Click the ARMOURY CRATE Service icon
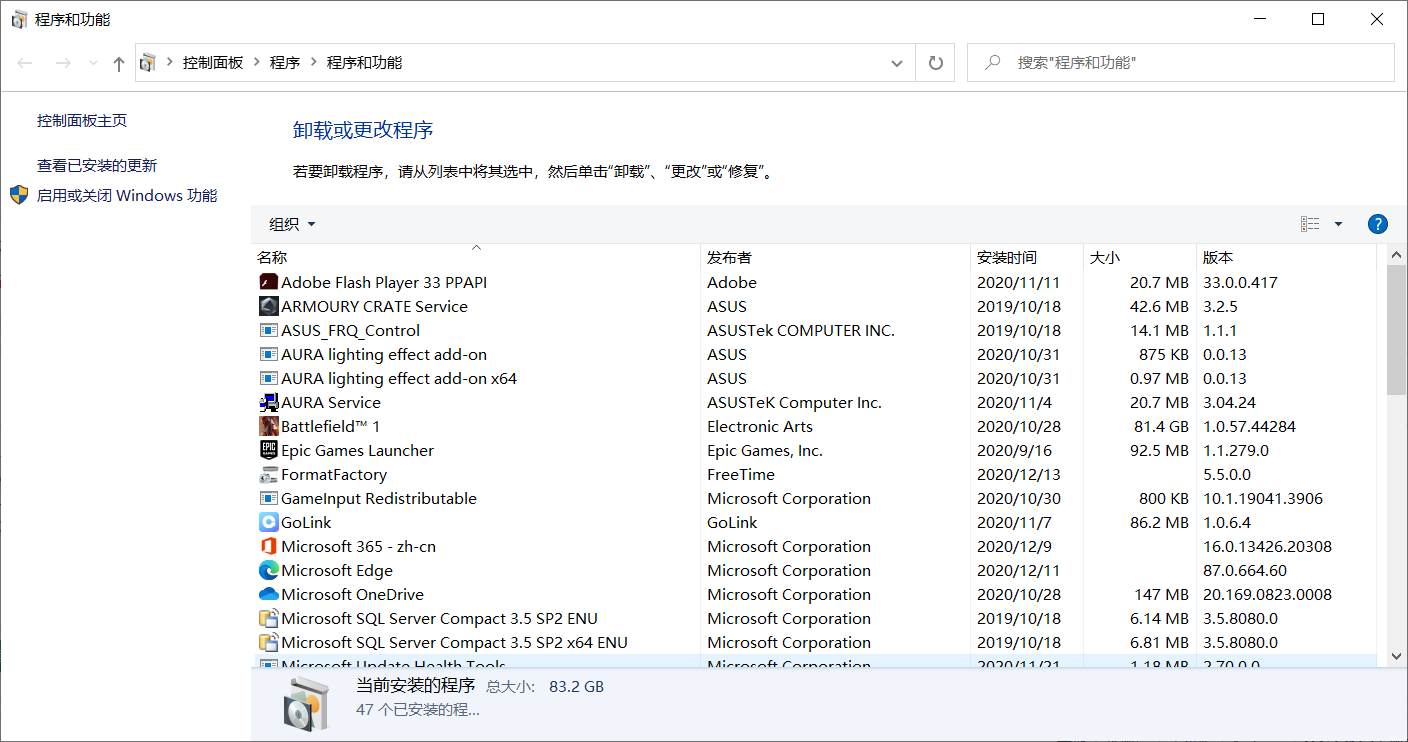1408x742 pixels. [x=268, y=306]
